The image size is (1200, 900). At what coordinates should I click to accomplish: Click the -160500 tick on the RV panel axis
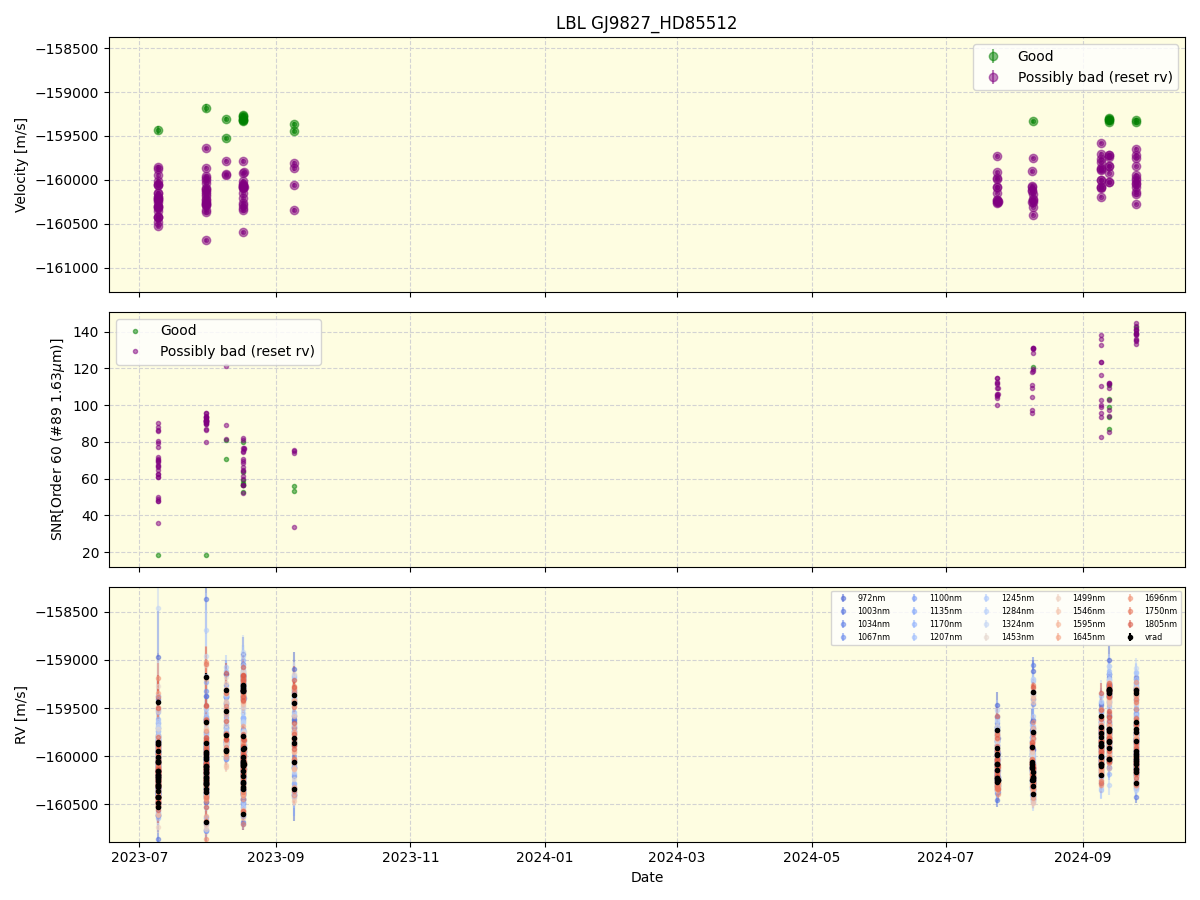[69, 805]
